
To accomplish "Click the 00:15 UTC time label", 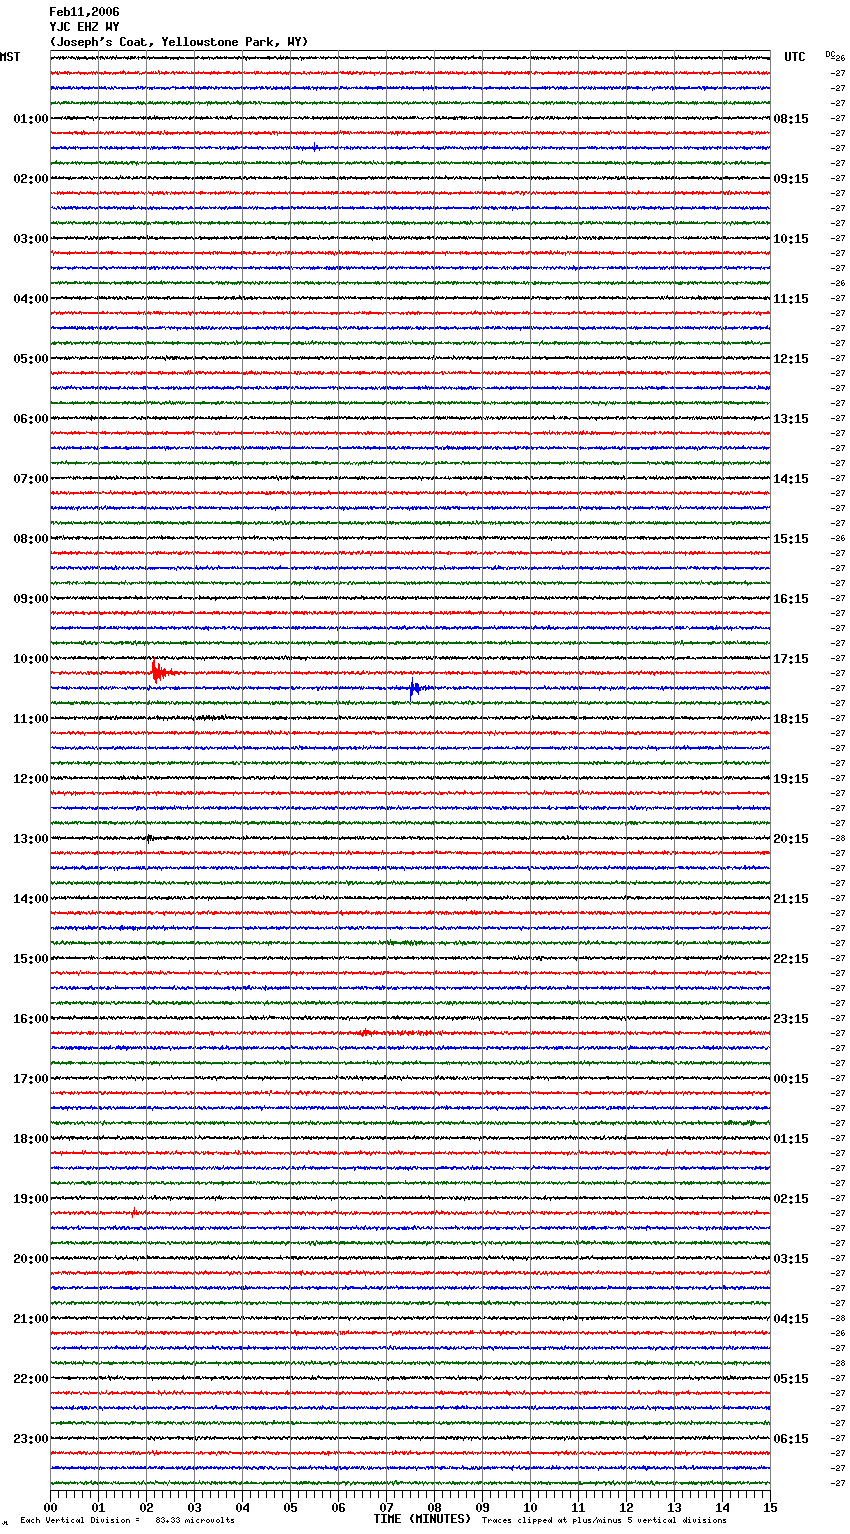I will tap(791, 1079).
